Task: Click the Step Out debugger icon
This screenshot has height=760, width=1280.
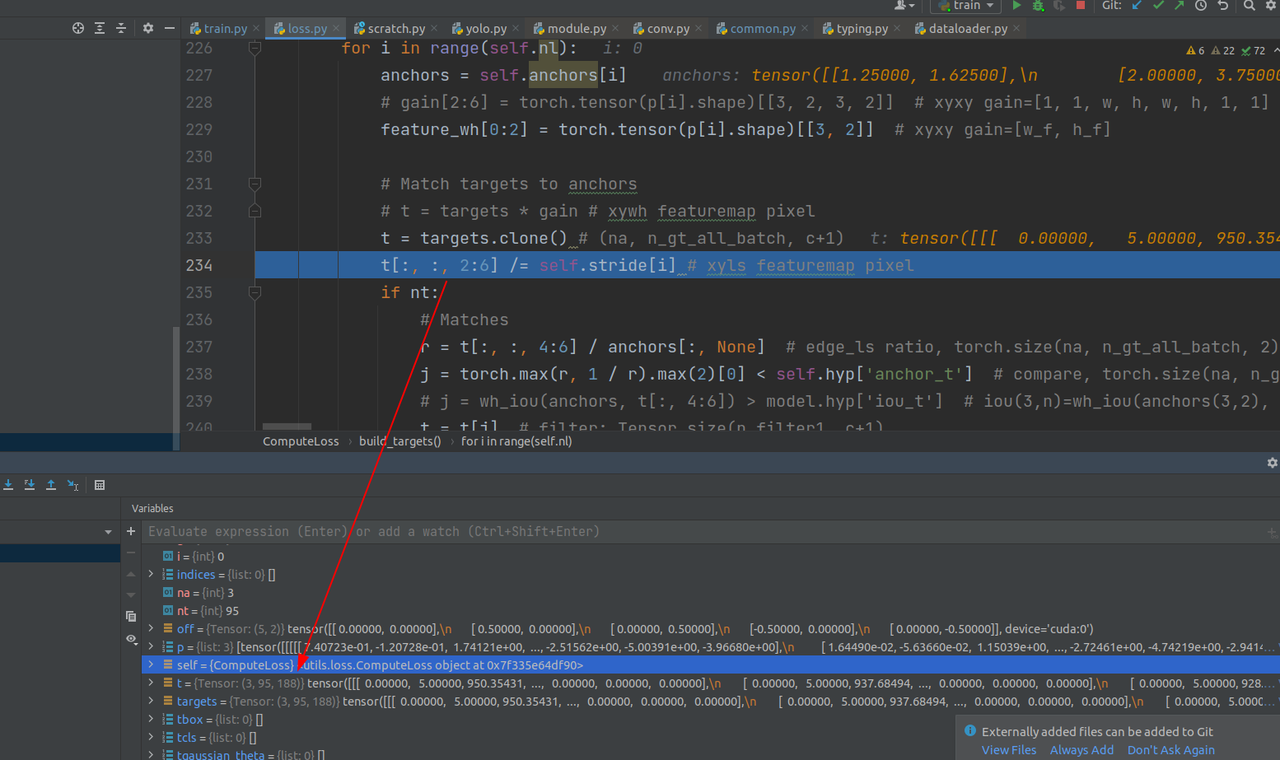Action: [51, 485]
